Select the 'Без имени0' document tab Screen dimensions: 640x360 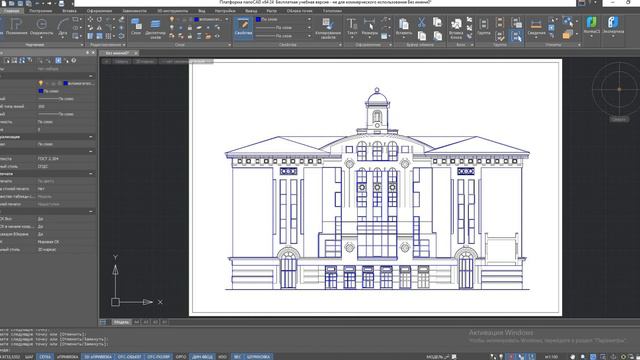(x=117, y=53)
